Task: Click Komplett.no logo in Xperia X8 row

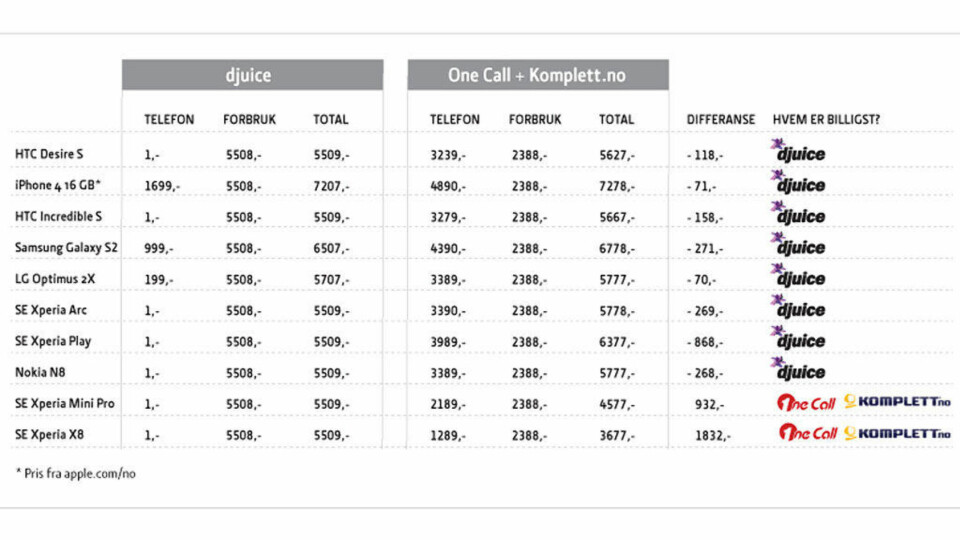Action: pyautogui.click(x=898, y=433)
